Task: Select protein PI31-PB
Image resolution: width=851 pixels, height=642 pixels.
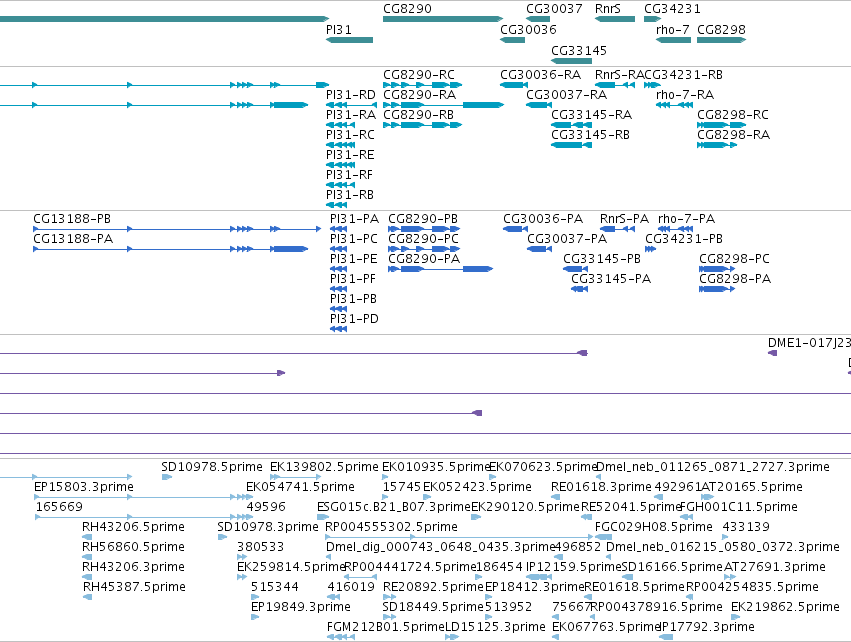Action: [x=353, y=300]
